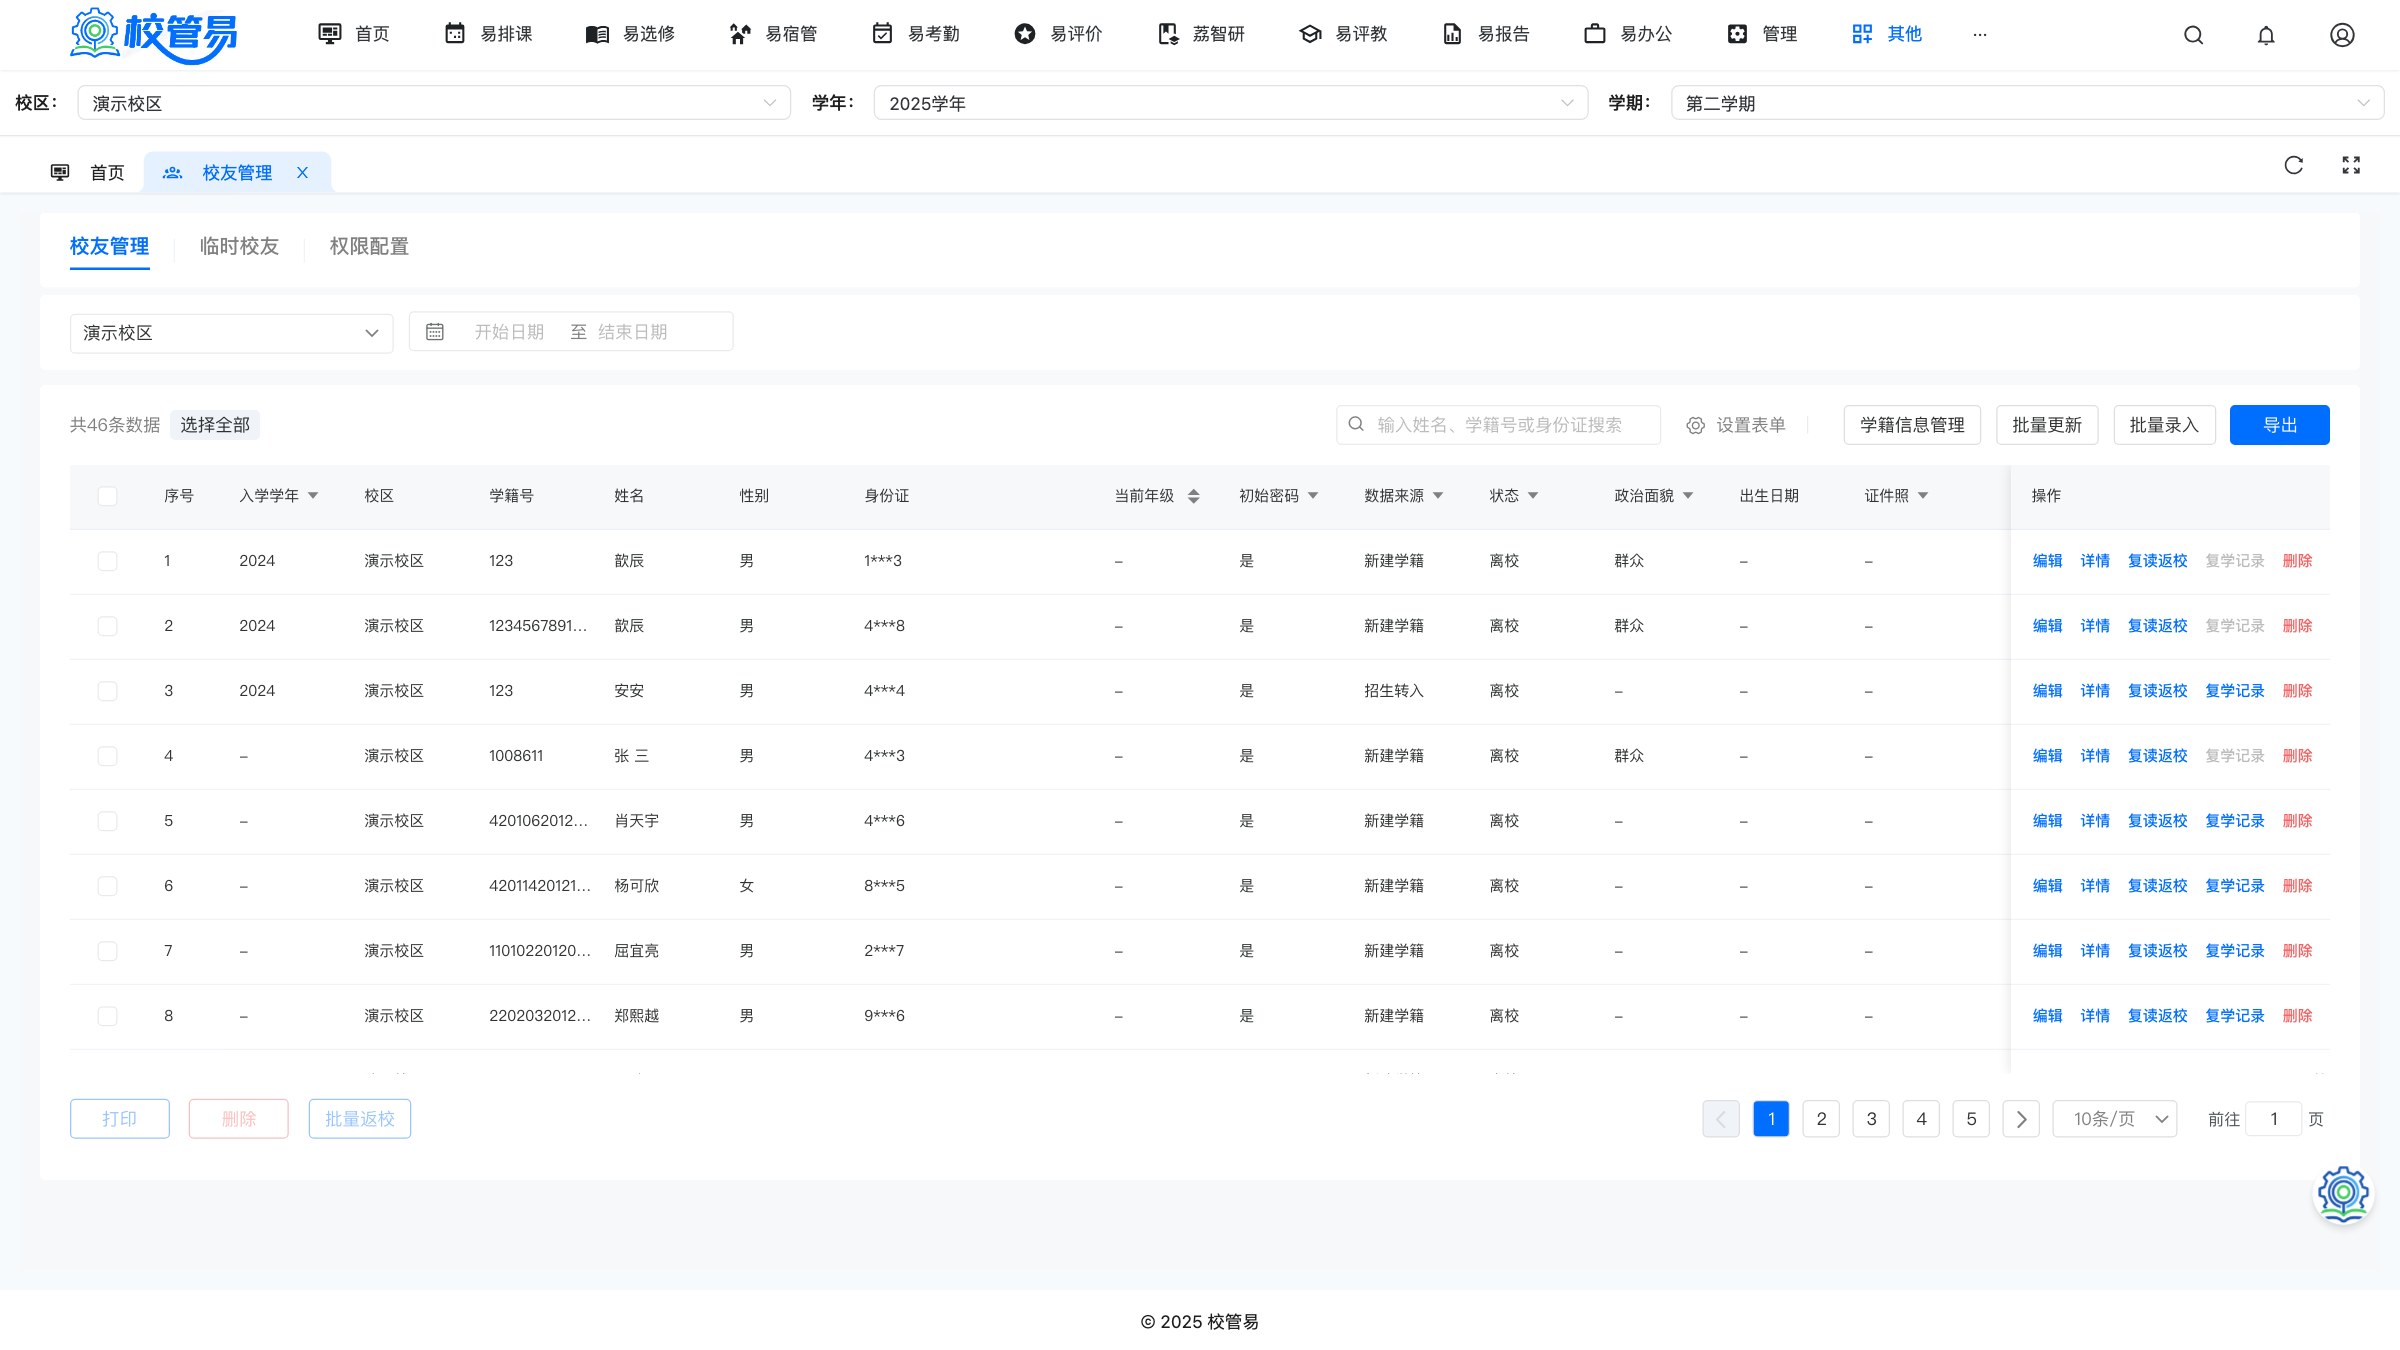Screen dimensions: 2400x1350
Task: Open the 首页 page tab
Action: pyautogui.click(x=88, y=173)
